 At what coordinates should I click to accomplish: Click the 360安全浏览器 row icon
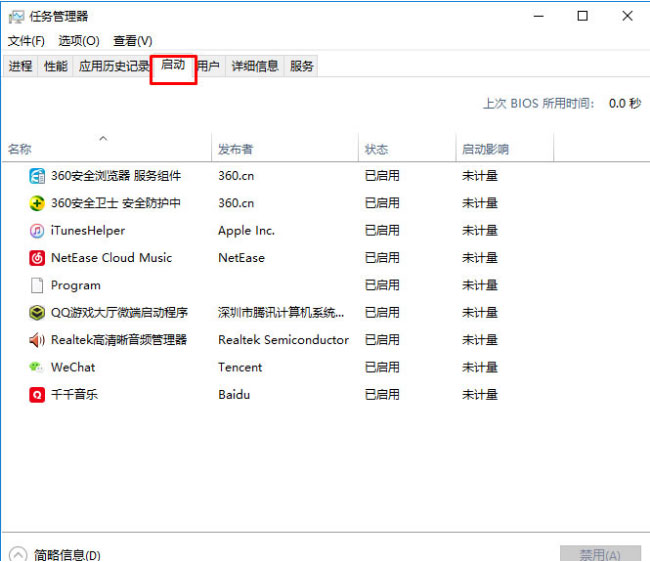(37, 176)
